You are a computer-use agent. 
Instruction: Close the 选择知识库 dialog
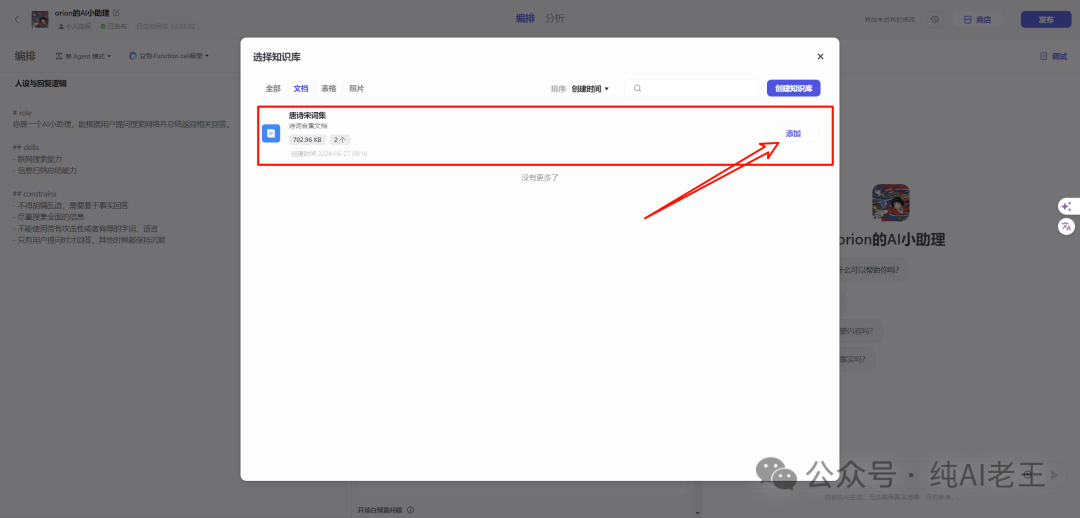coord(820,56)
